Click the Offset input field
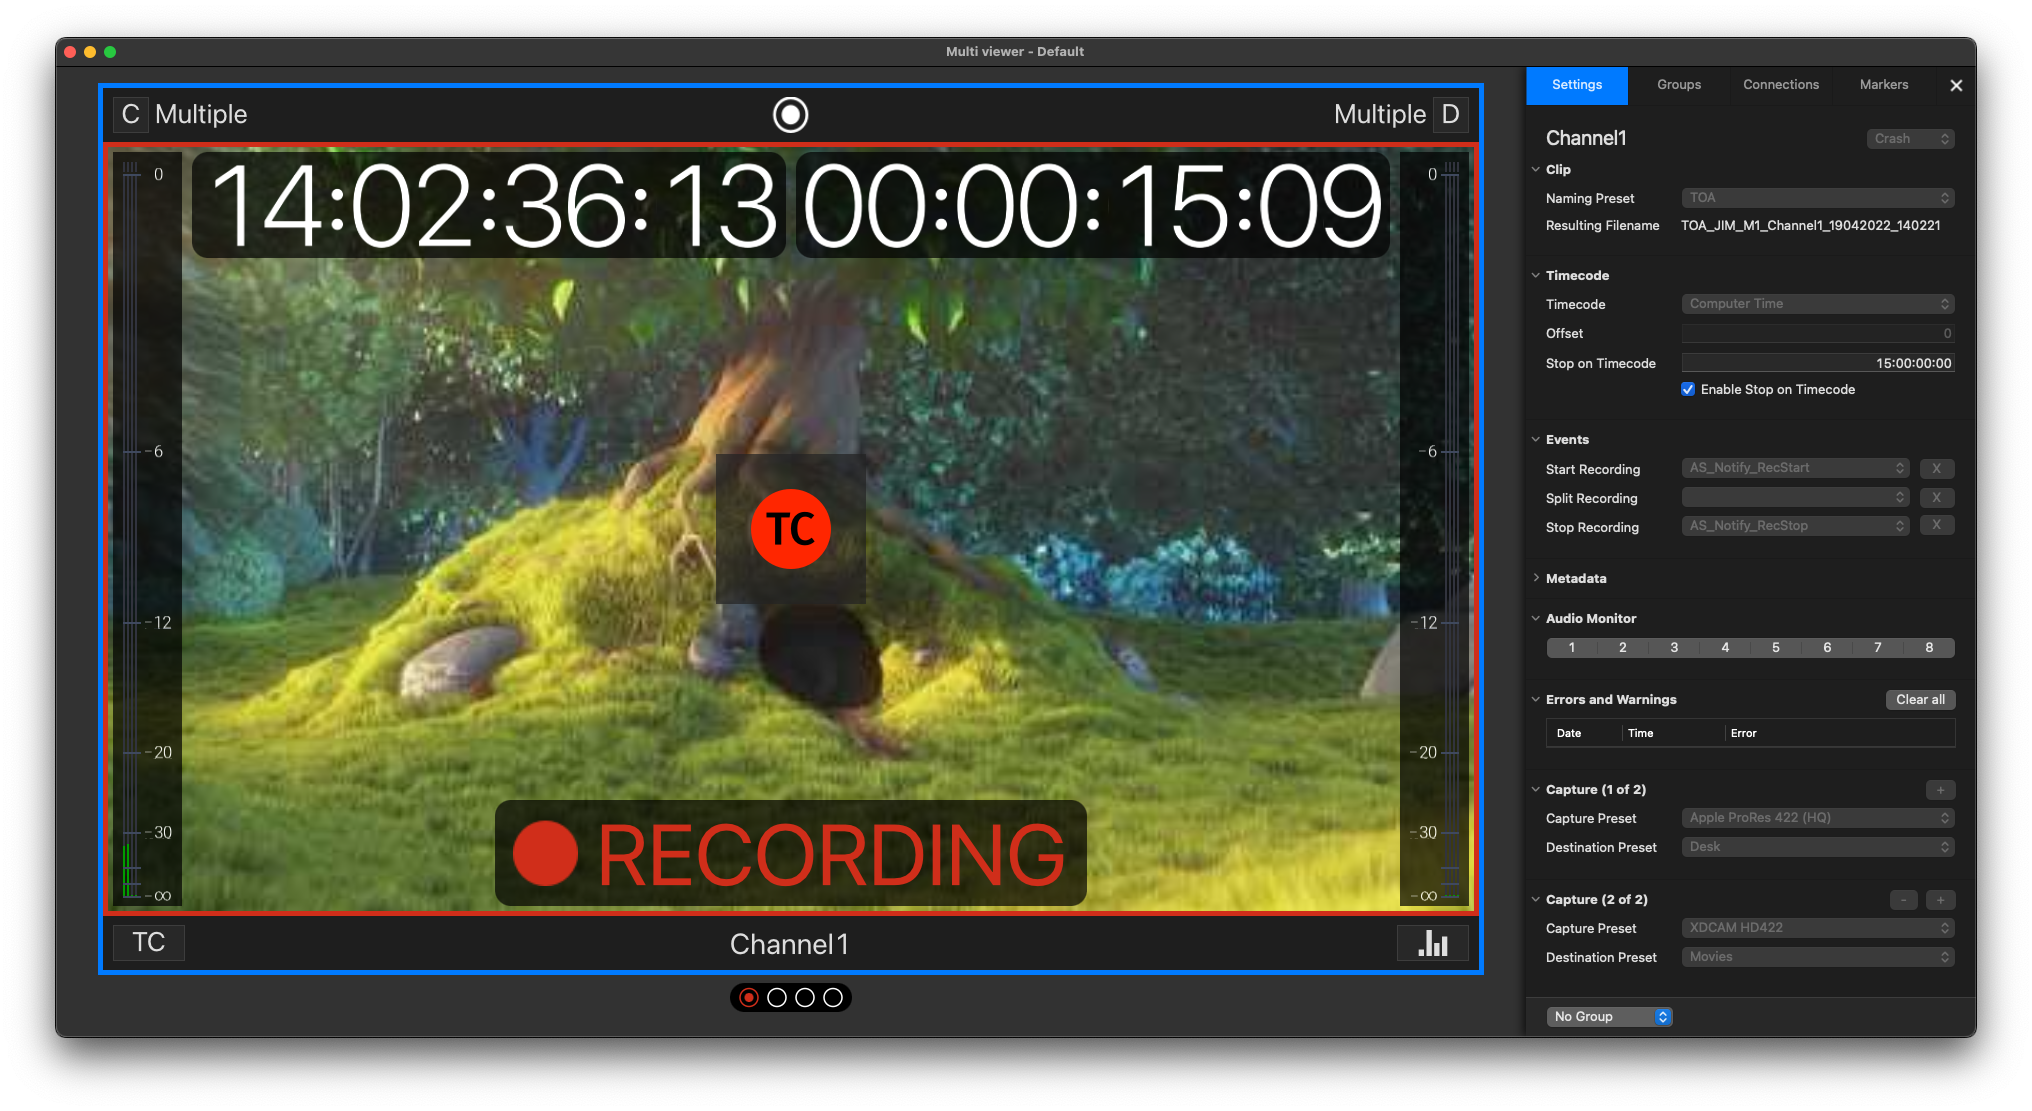The width and height of the screenshot is (2032, 1111). pos(1817,333)
